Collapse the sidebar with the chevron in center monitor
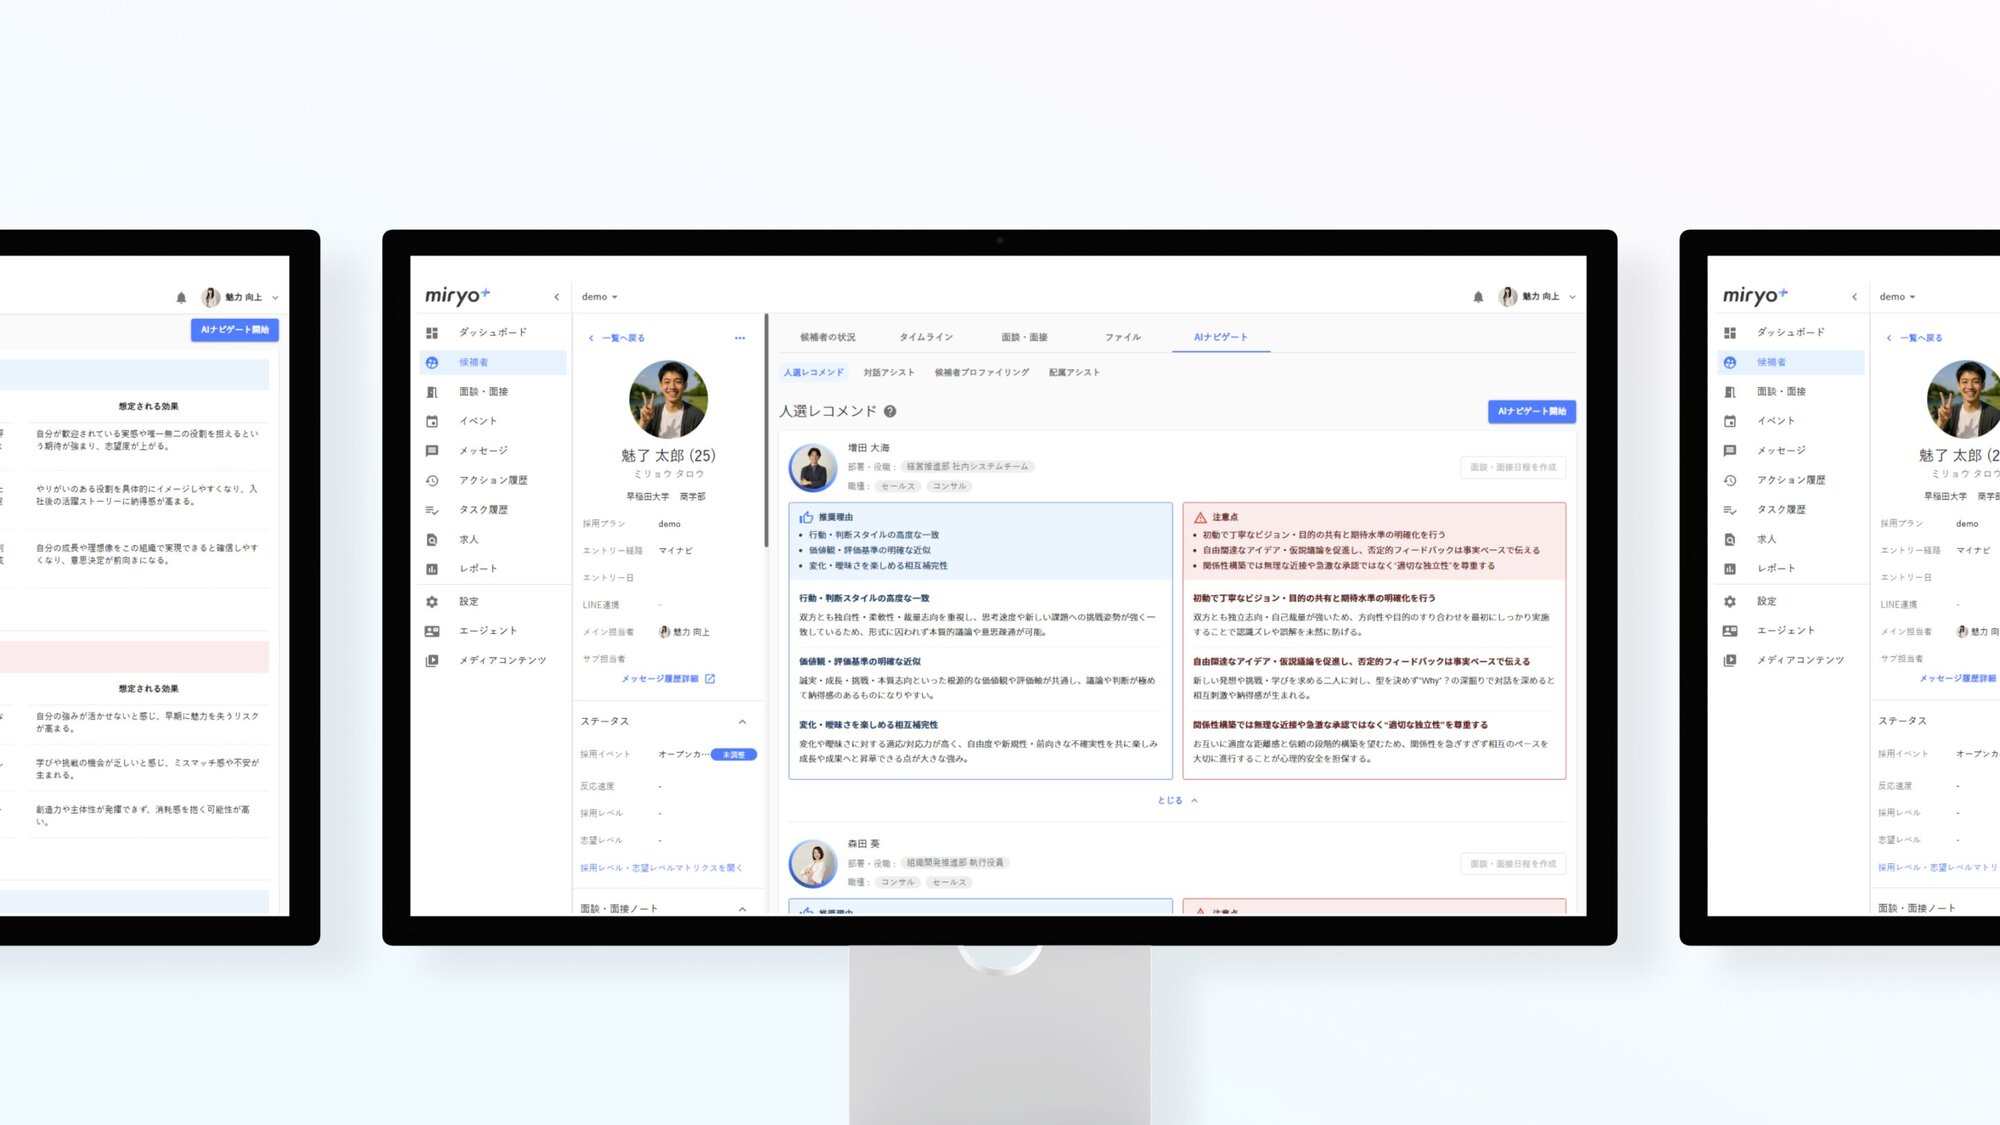This screenshot has width=2000, height=1125. click(x=557, y=297)
